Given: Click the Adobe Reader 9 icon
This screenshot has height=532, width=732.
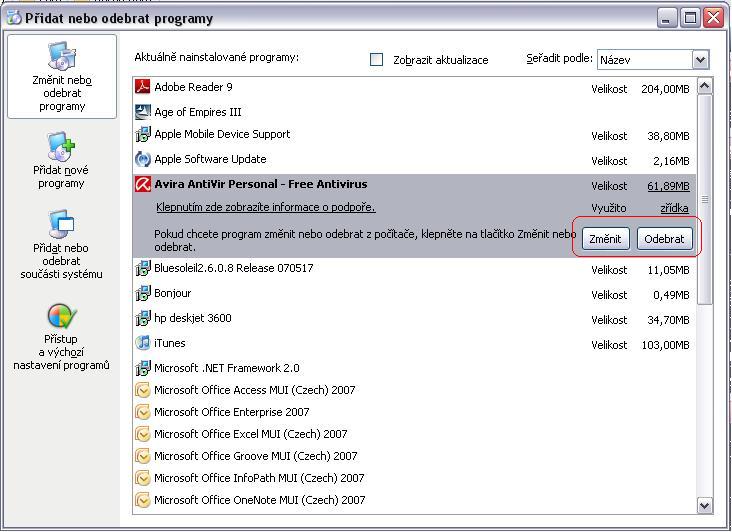Looking at the screenshot, I should [143, 87].
